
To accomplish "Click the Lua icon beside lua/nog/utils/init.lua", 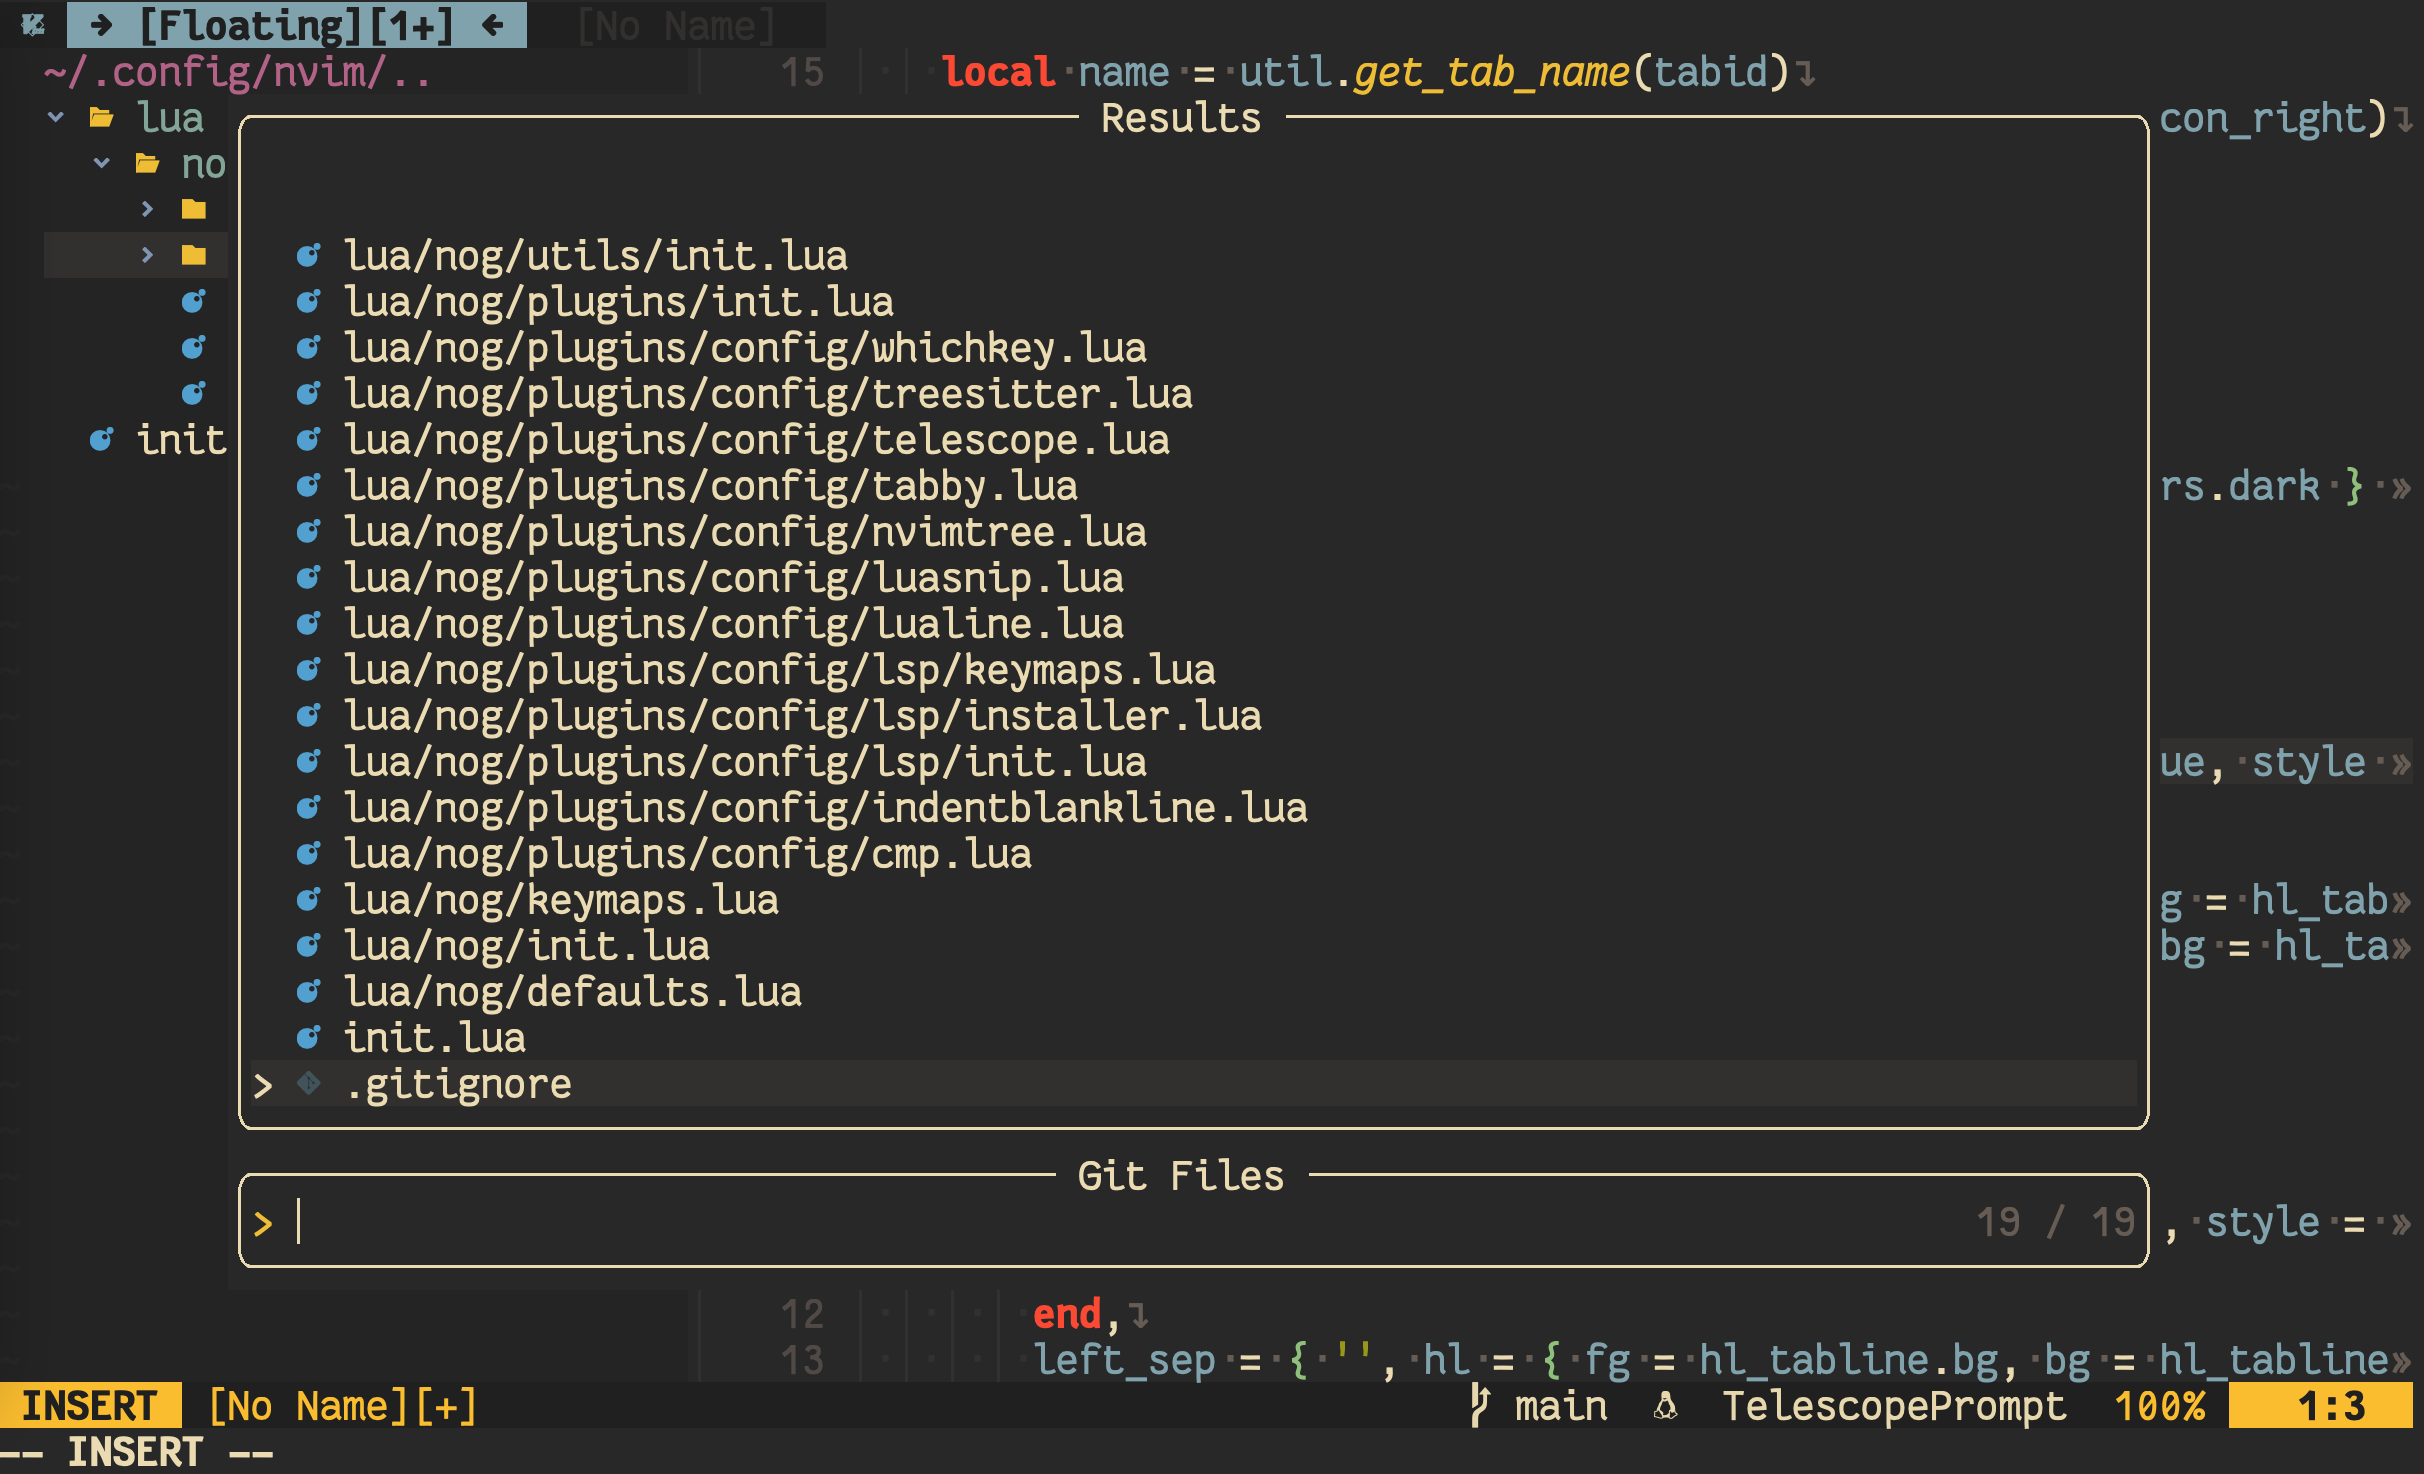I will 308,256.
